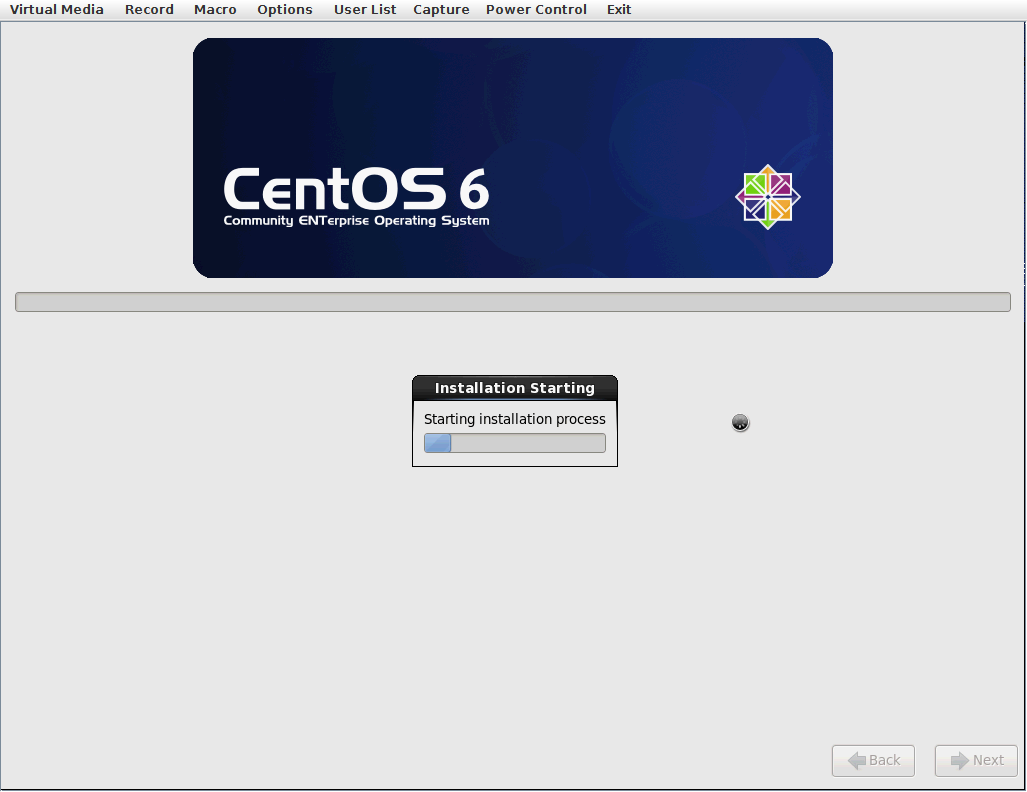This screenshot has height=792, width=1027.
Task: Click the wide overall installation progress bar
Action: [513, 302]
